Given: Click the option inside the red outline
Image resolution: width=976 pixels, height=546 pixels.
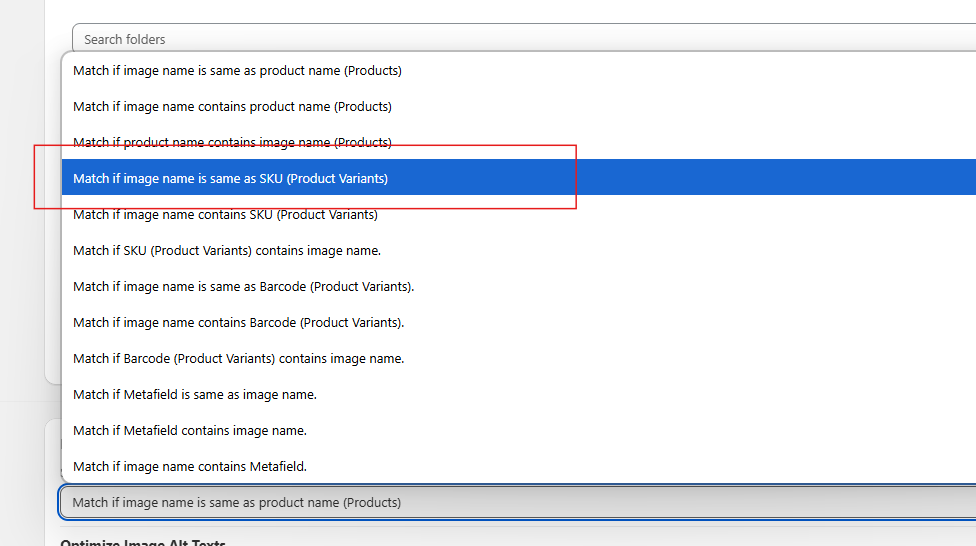Looking at the screenshot, I should [230, 179].
